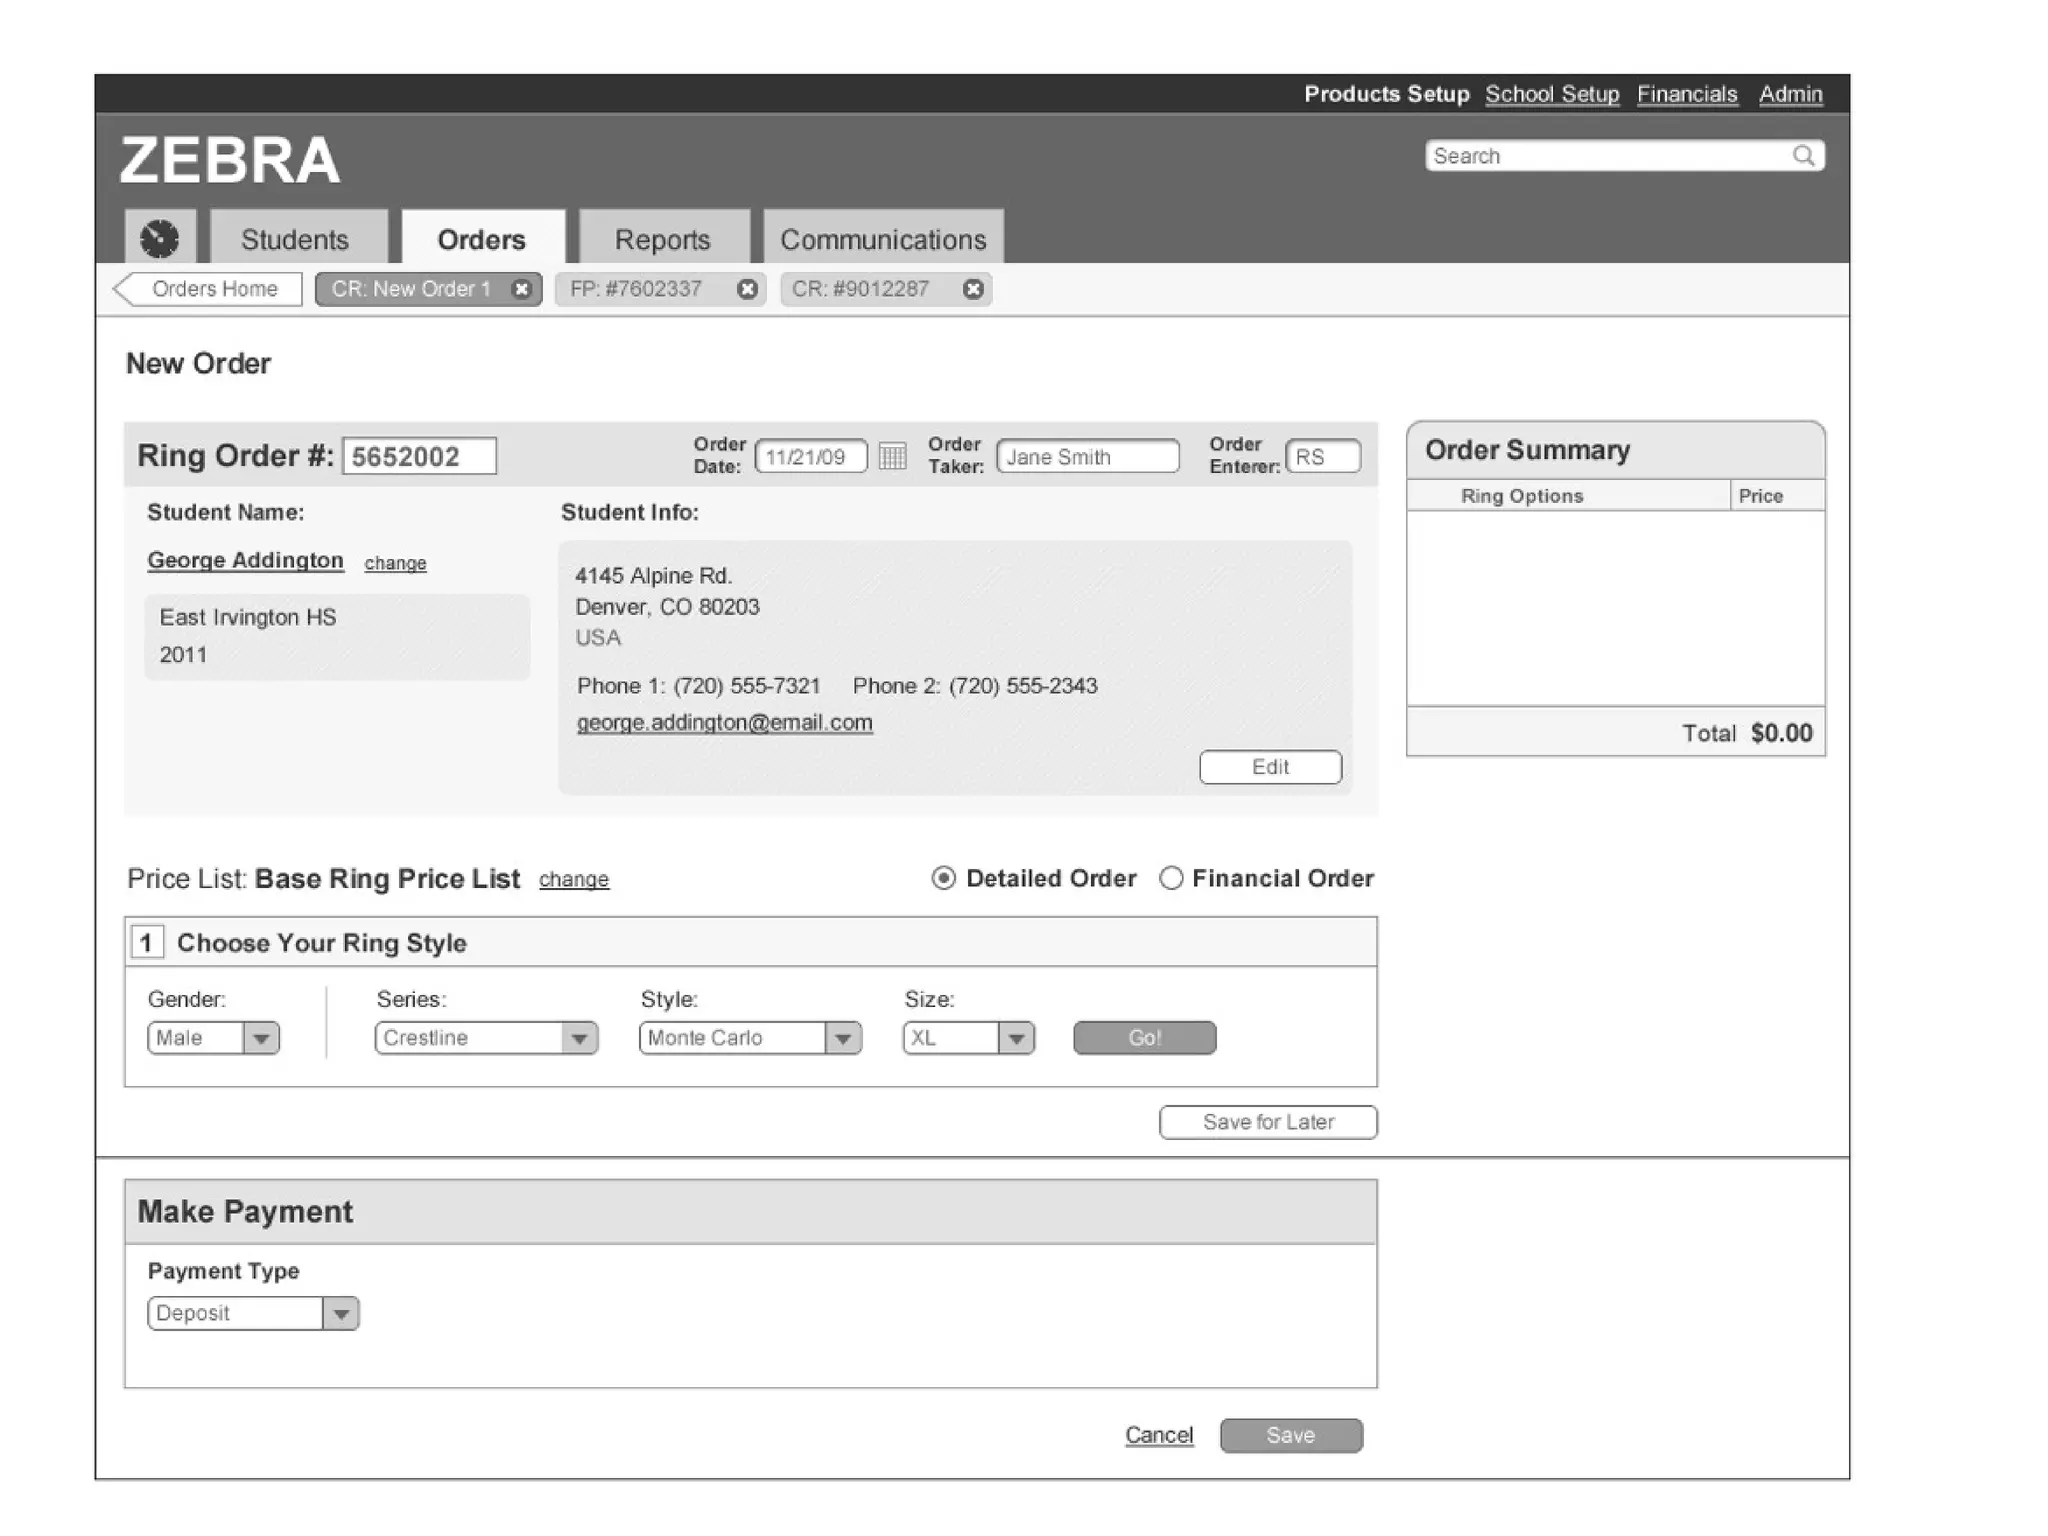Open the Order Date calendar picker

click(x=892, y=457)
